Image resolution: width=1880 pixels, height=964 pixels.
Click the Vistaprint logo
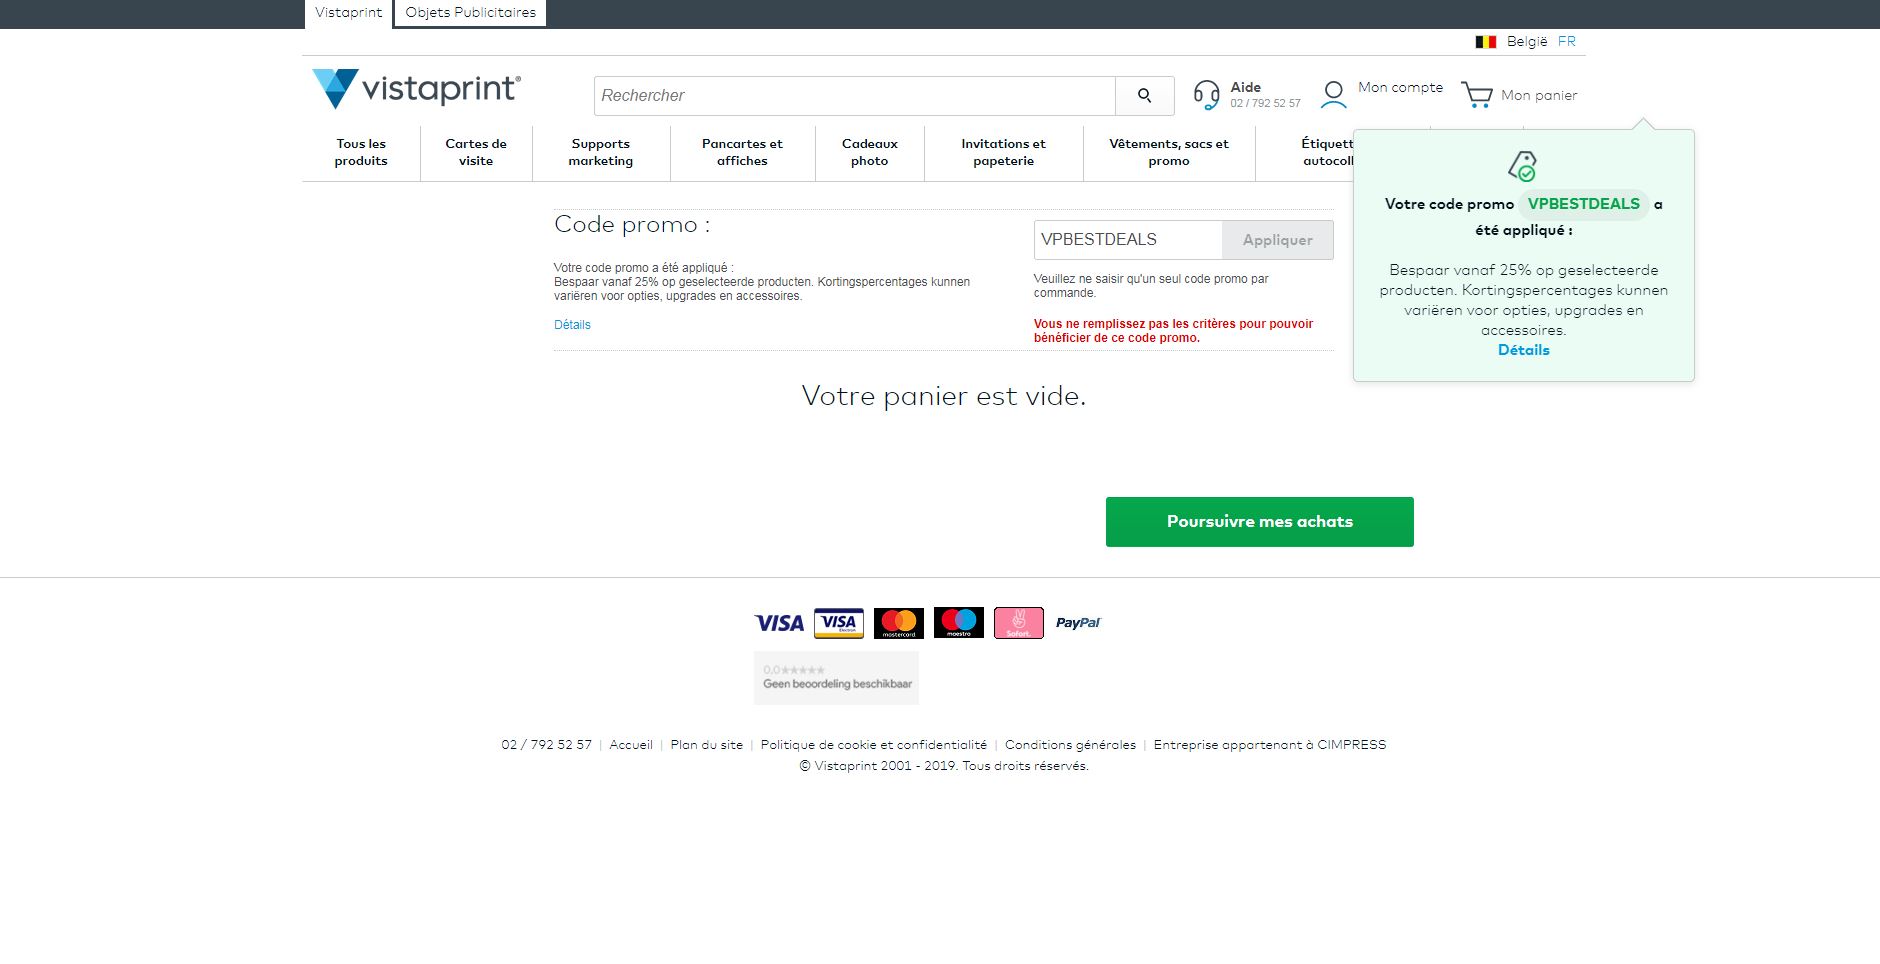[x=416, y=89]
